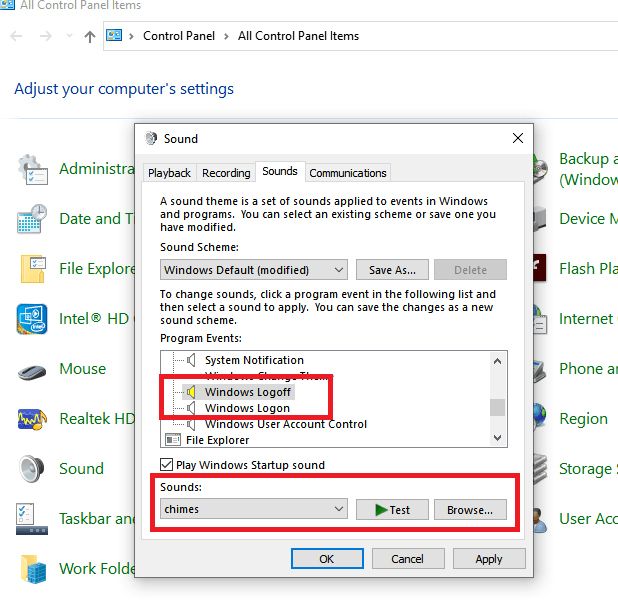Switch to the Communications tab
The width and height of the screenshot is (618, 614).
348,173
